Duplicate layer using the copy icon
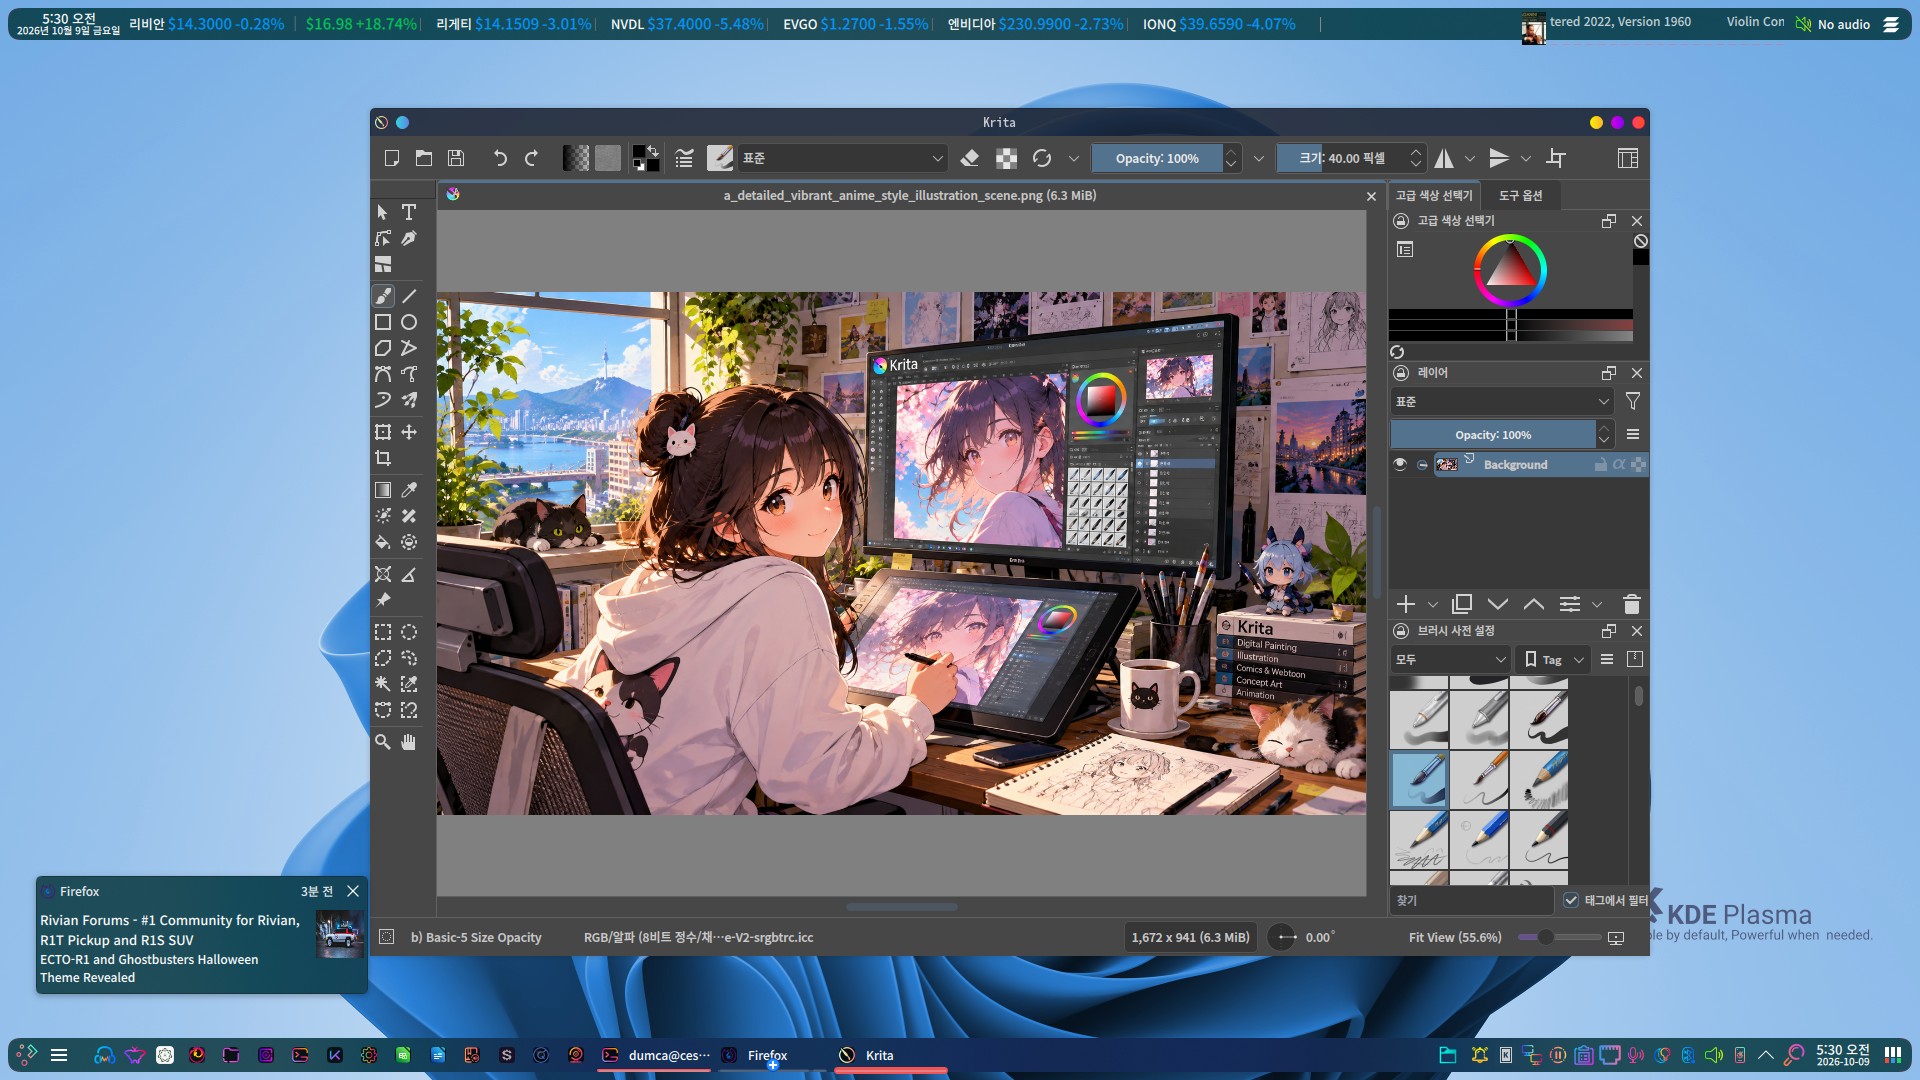Screen dimensions: 1920x1080 point(1462,604)
